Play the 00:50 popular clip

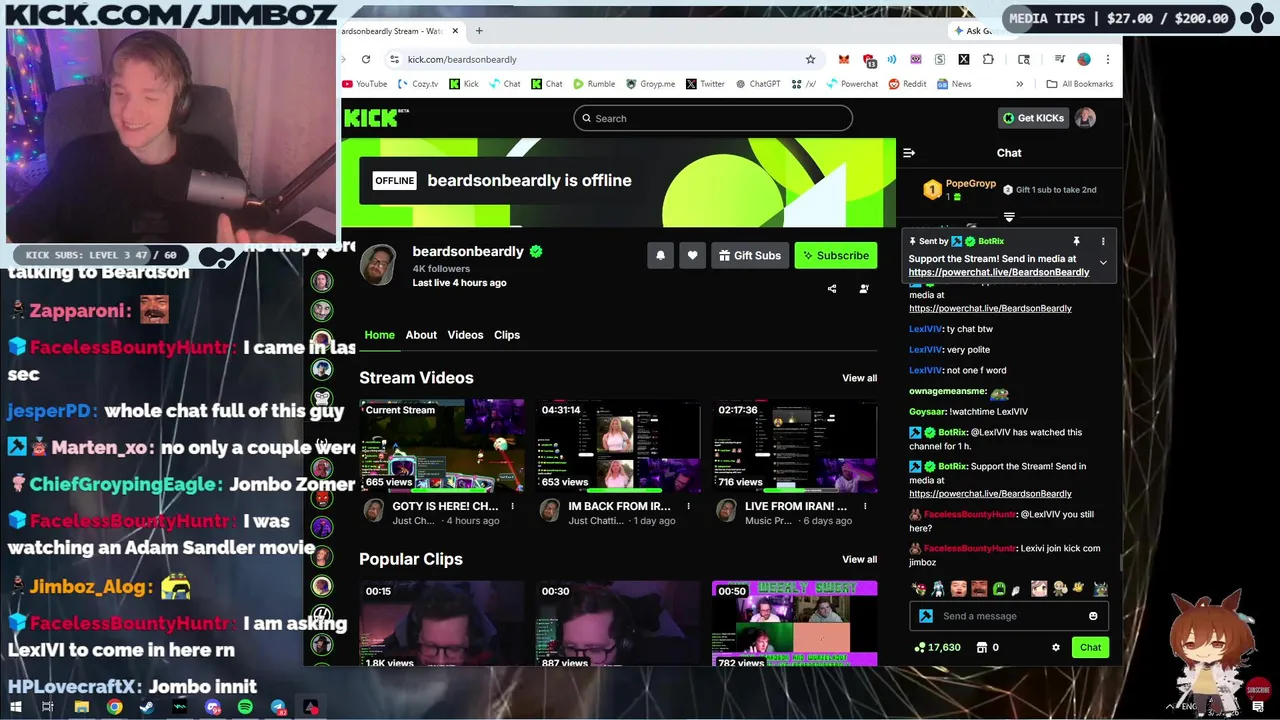click(x=795, y=623)
